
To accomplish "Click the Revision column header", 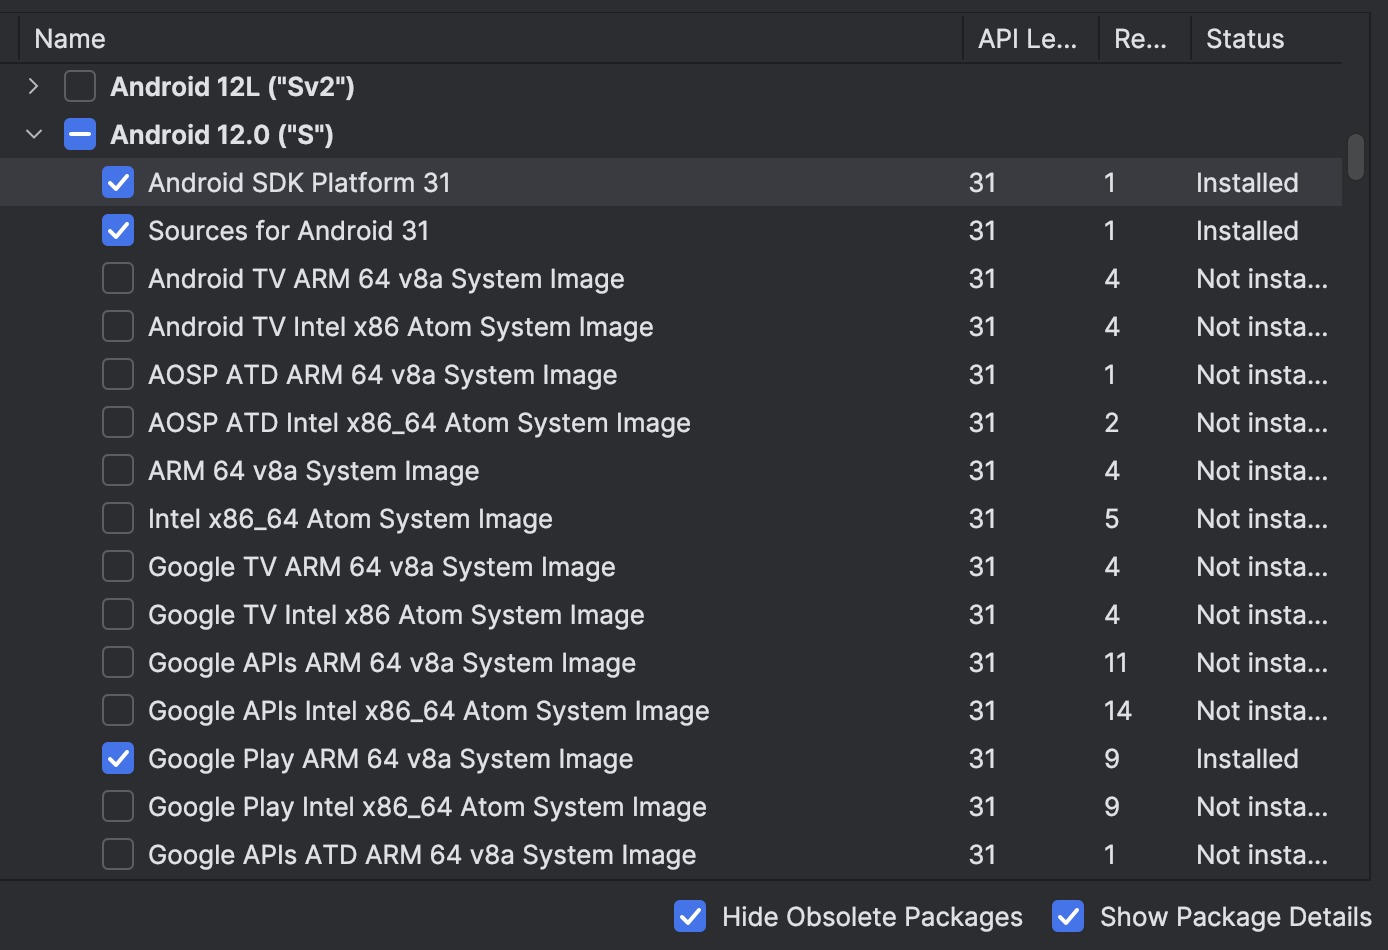I will [x=1140, y=39].
